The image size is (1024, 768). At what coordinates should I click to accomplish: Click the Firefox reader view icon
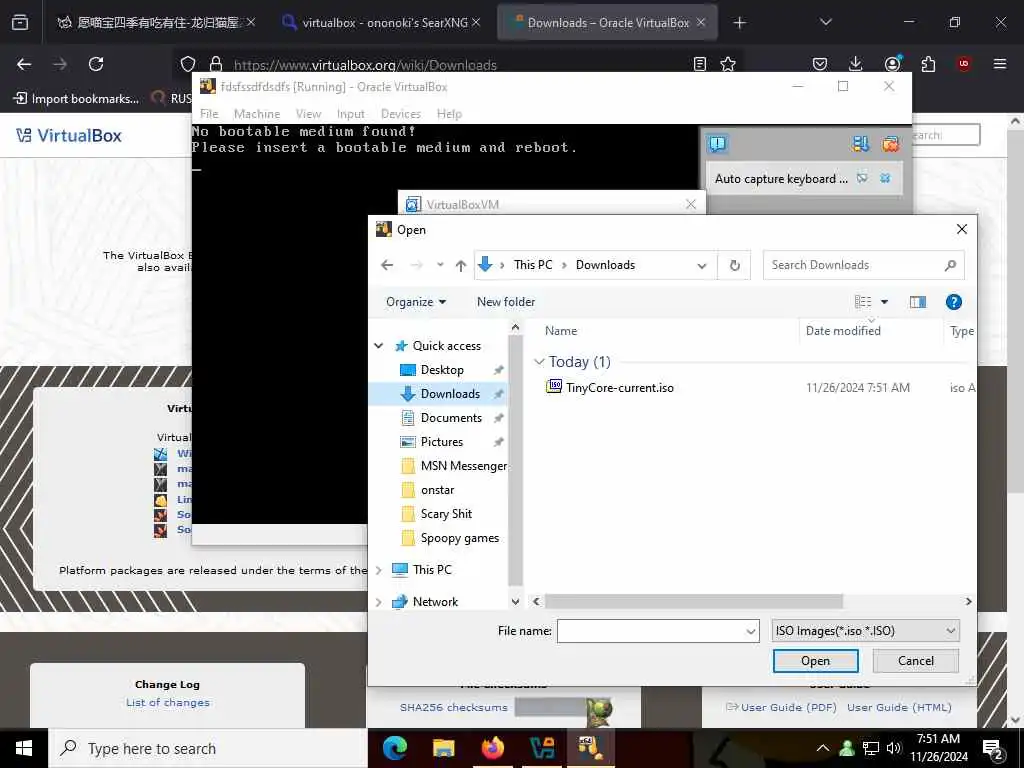[x=699, y=64]
